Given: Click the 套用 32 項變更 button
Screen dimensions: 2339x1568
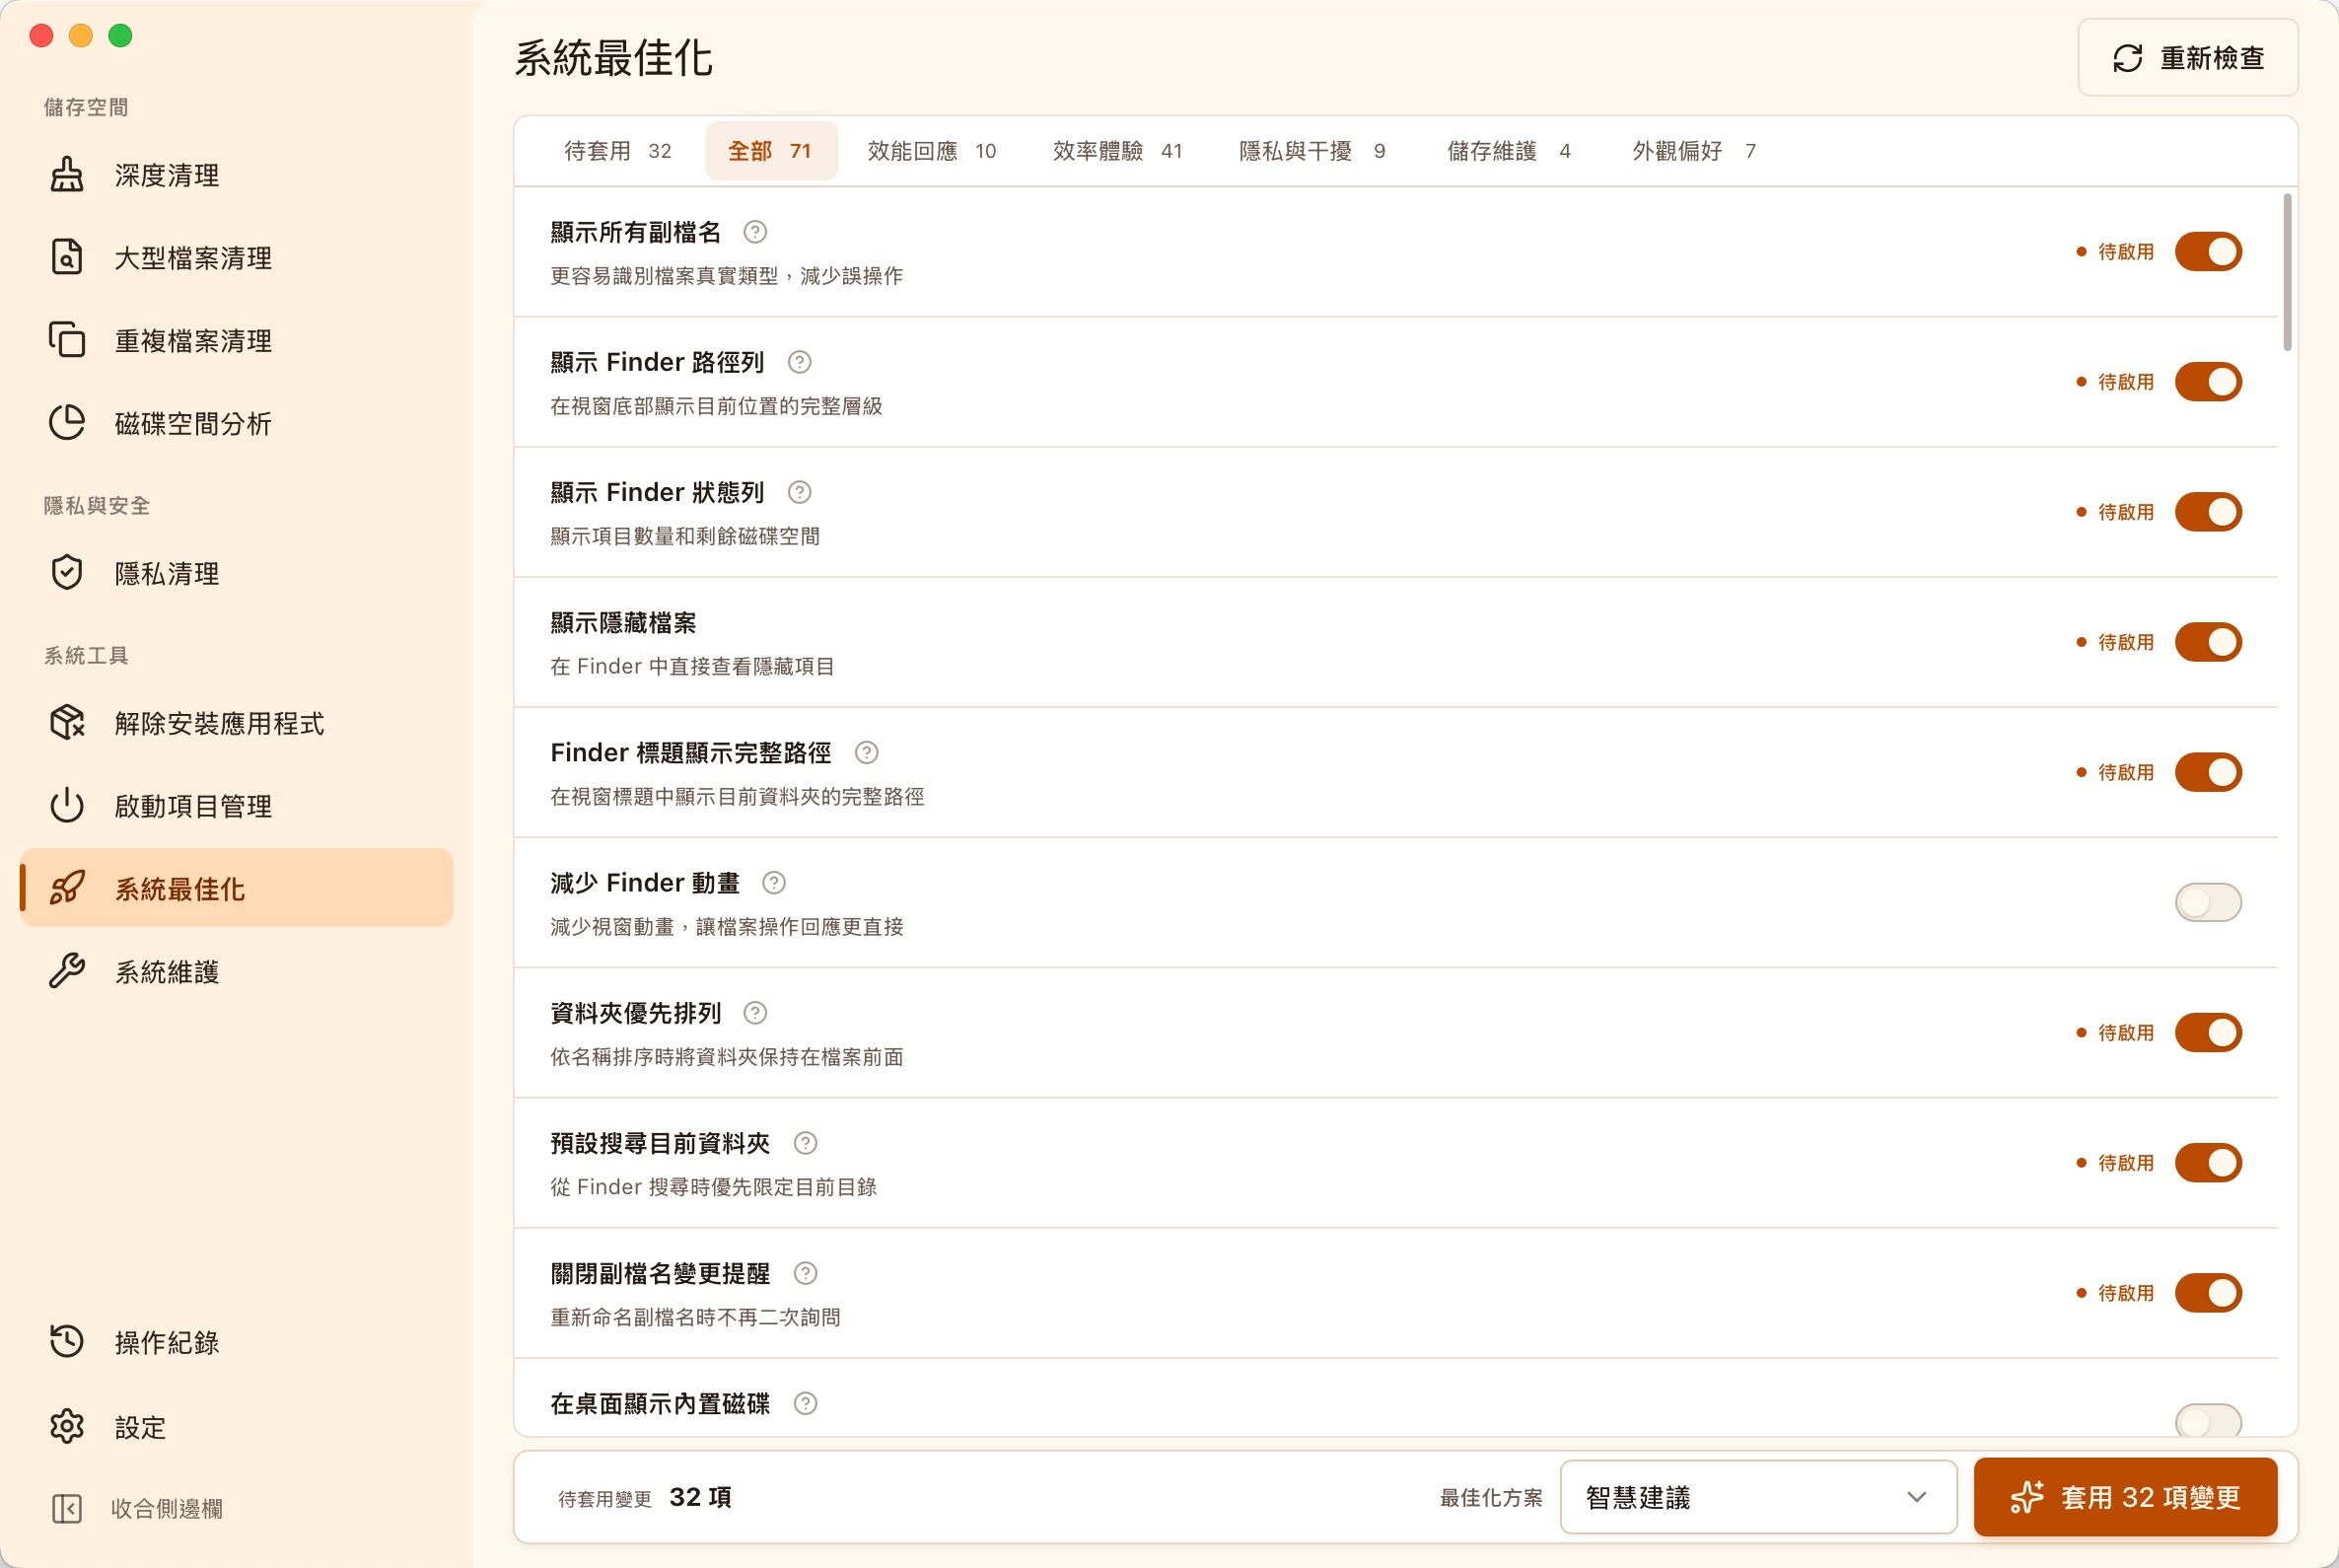Looking at the screenshot, I should 2125,1497.
